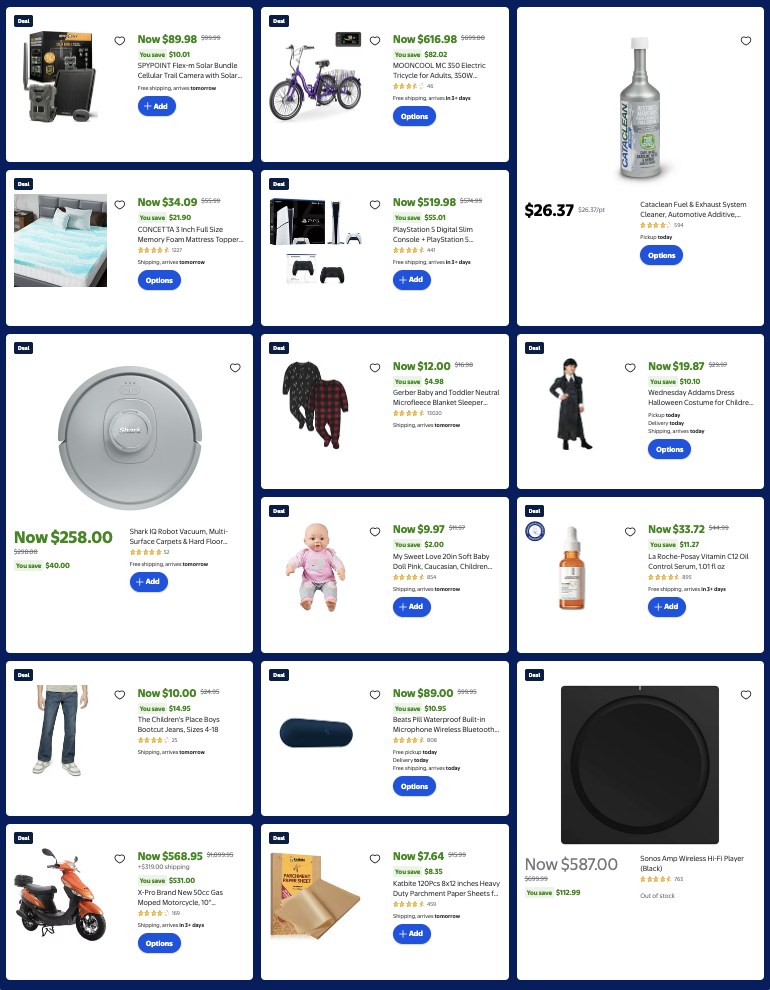The image size is (770, 990).
Task: Click heart icon on MOONCOOL electric tricycle
Action: pos(375,40)
